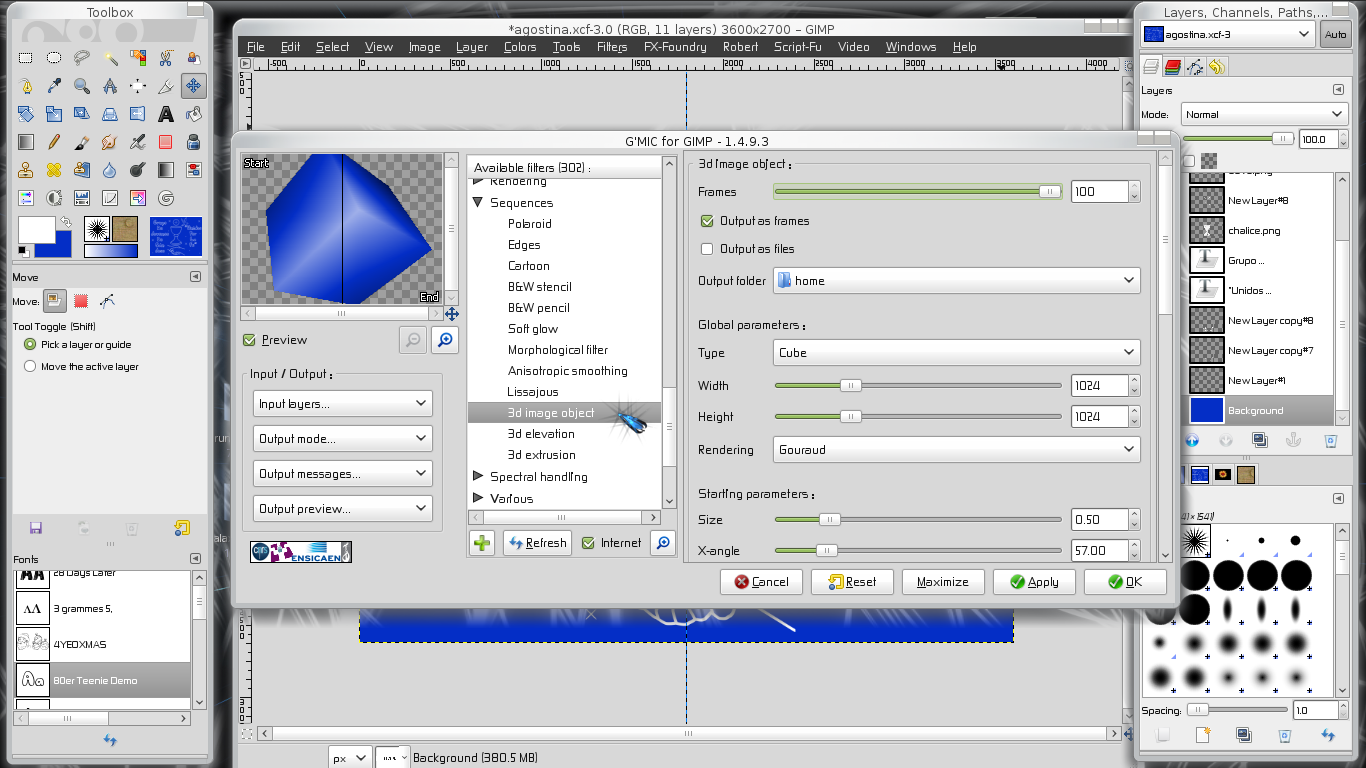Select the Paths tool
Image resolution: width=1366 pixels, height=768 pixels.
[26, 86]
